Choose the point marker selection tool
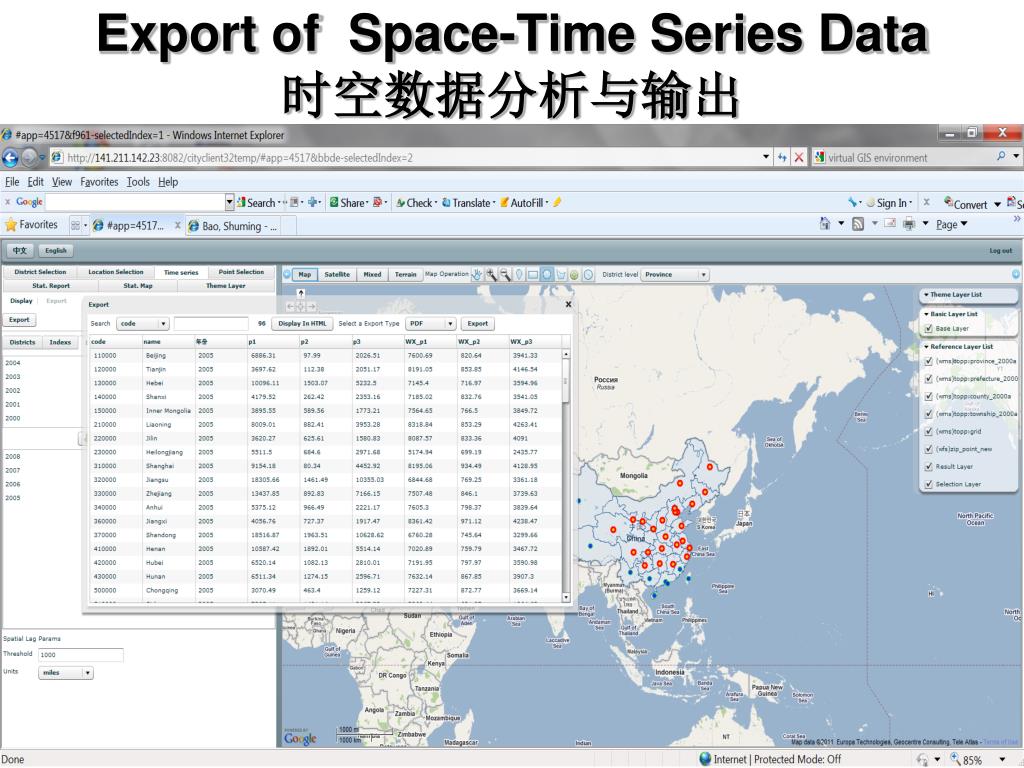 [x=519, y=275]
